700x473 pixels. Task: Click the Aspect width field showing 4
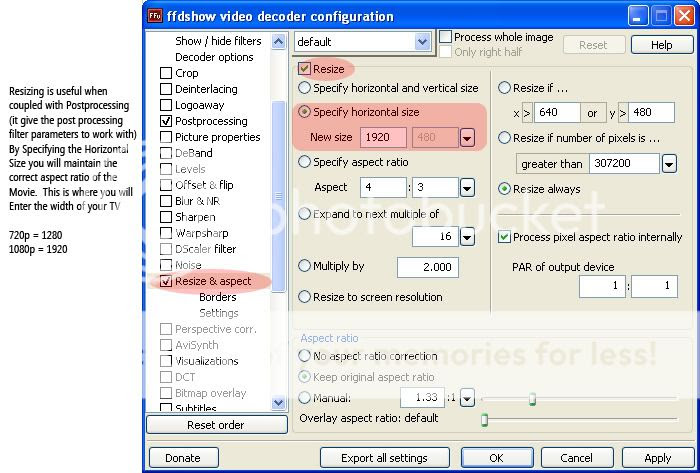point(383,187)
